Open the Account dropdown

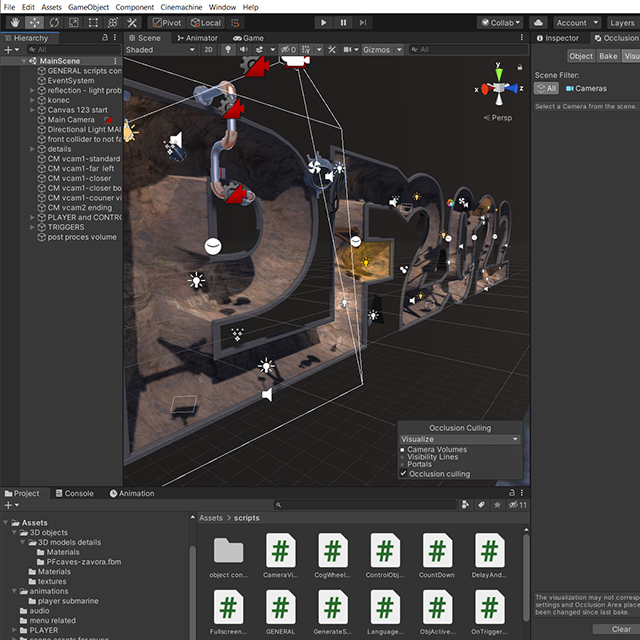pyautogui.click(x=577, y=23)
